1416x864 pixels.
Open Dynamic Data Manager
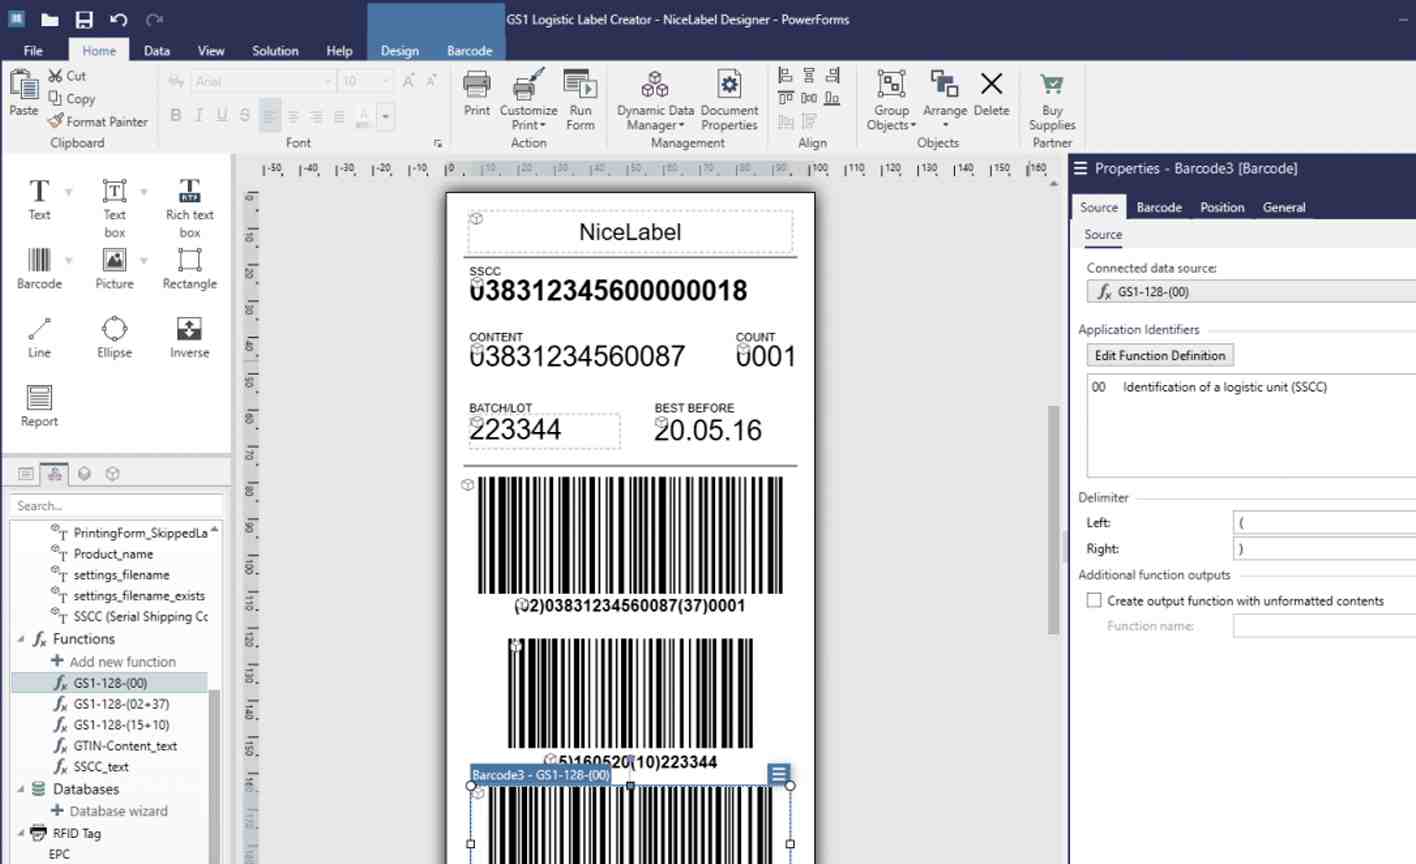(655, 101)
